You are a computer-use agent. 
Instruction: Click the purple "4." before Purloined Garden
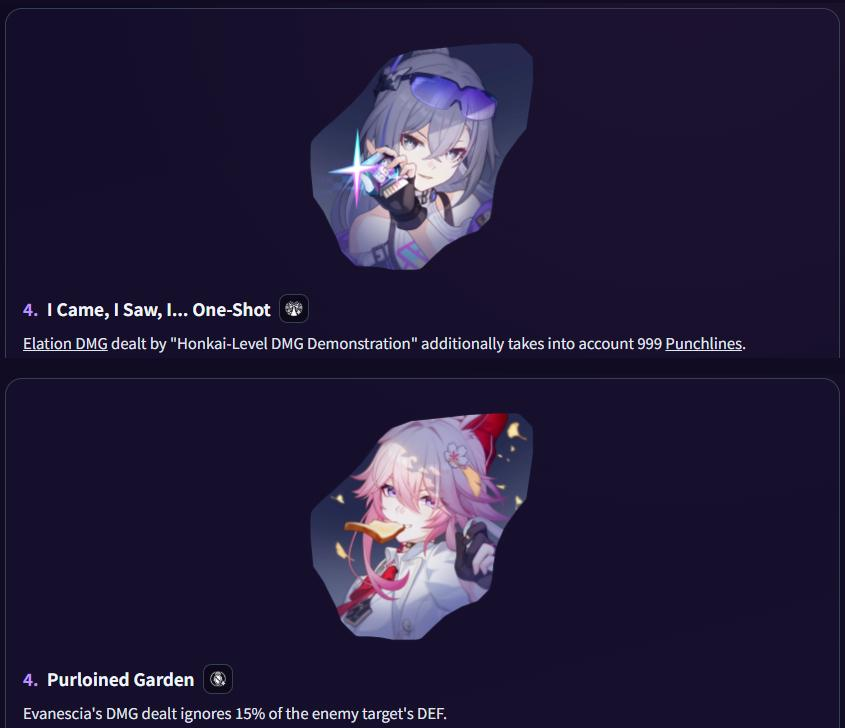pos(30,680)
